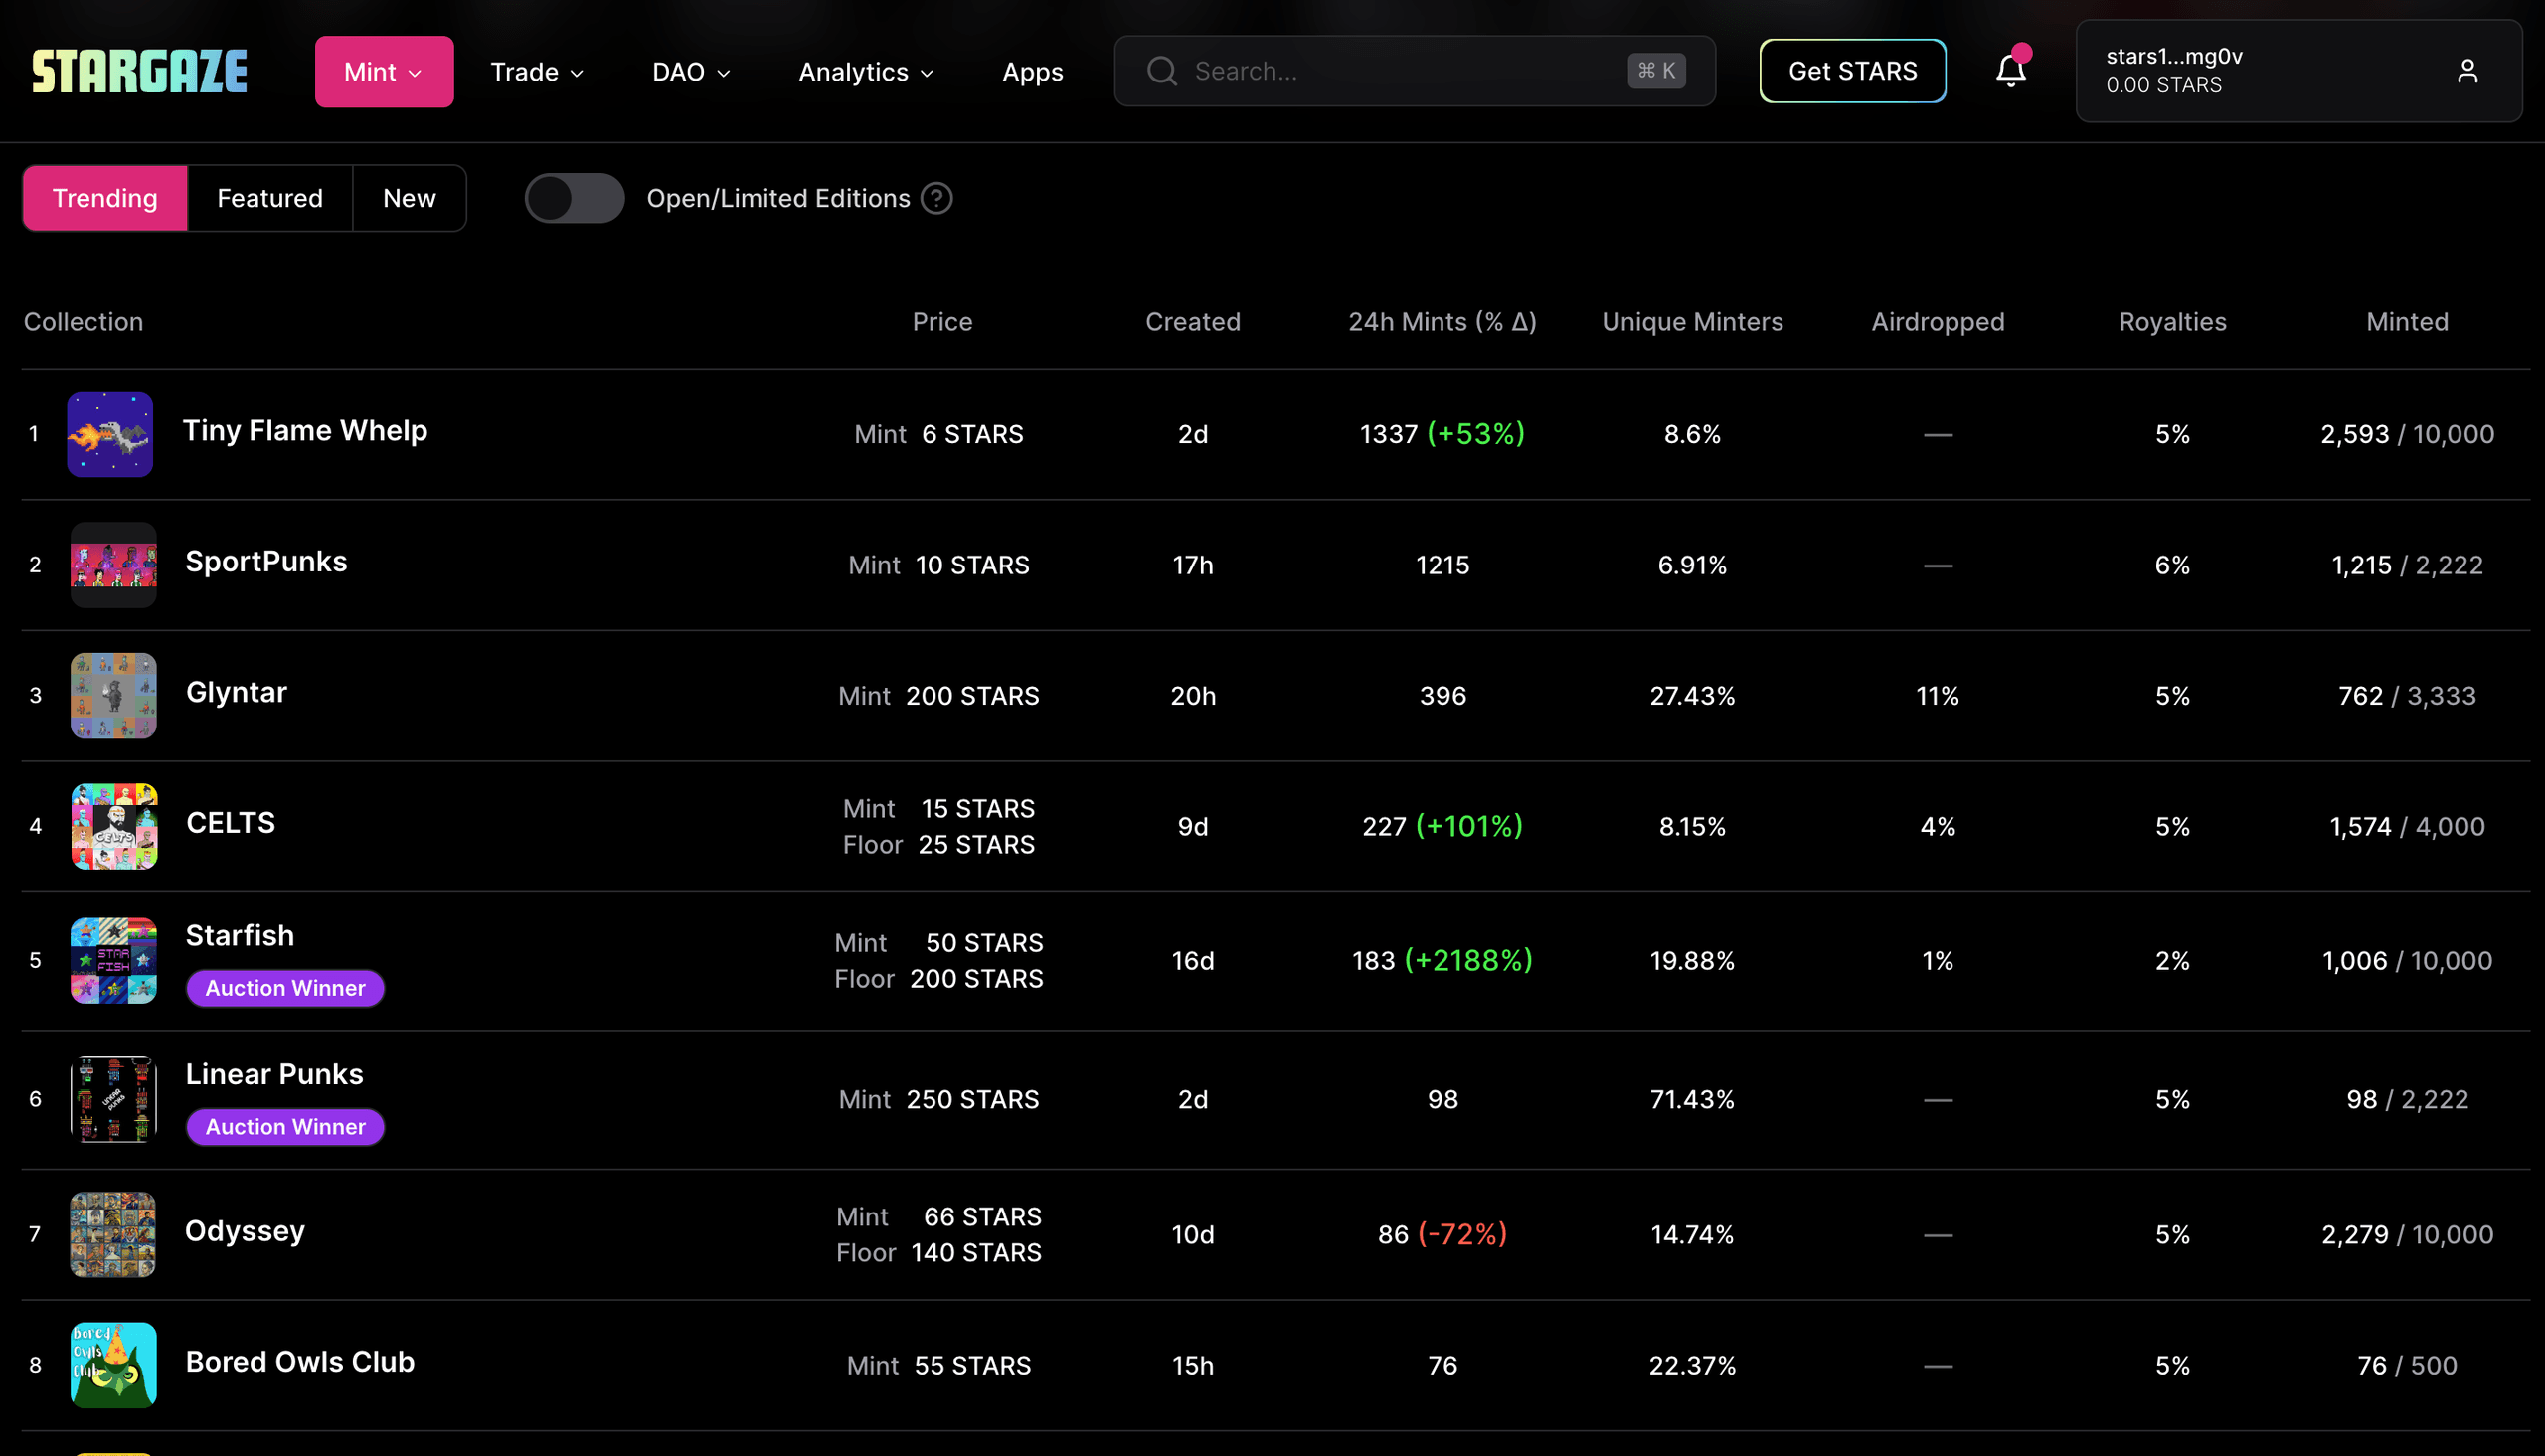Click the user profile icon
Screen dimensions: 2545x1456
(2467, 71)
